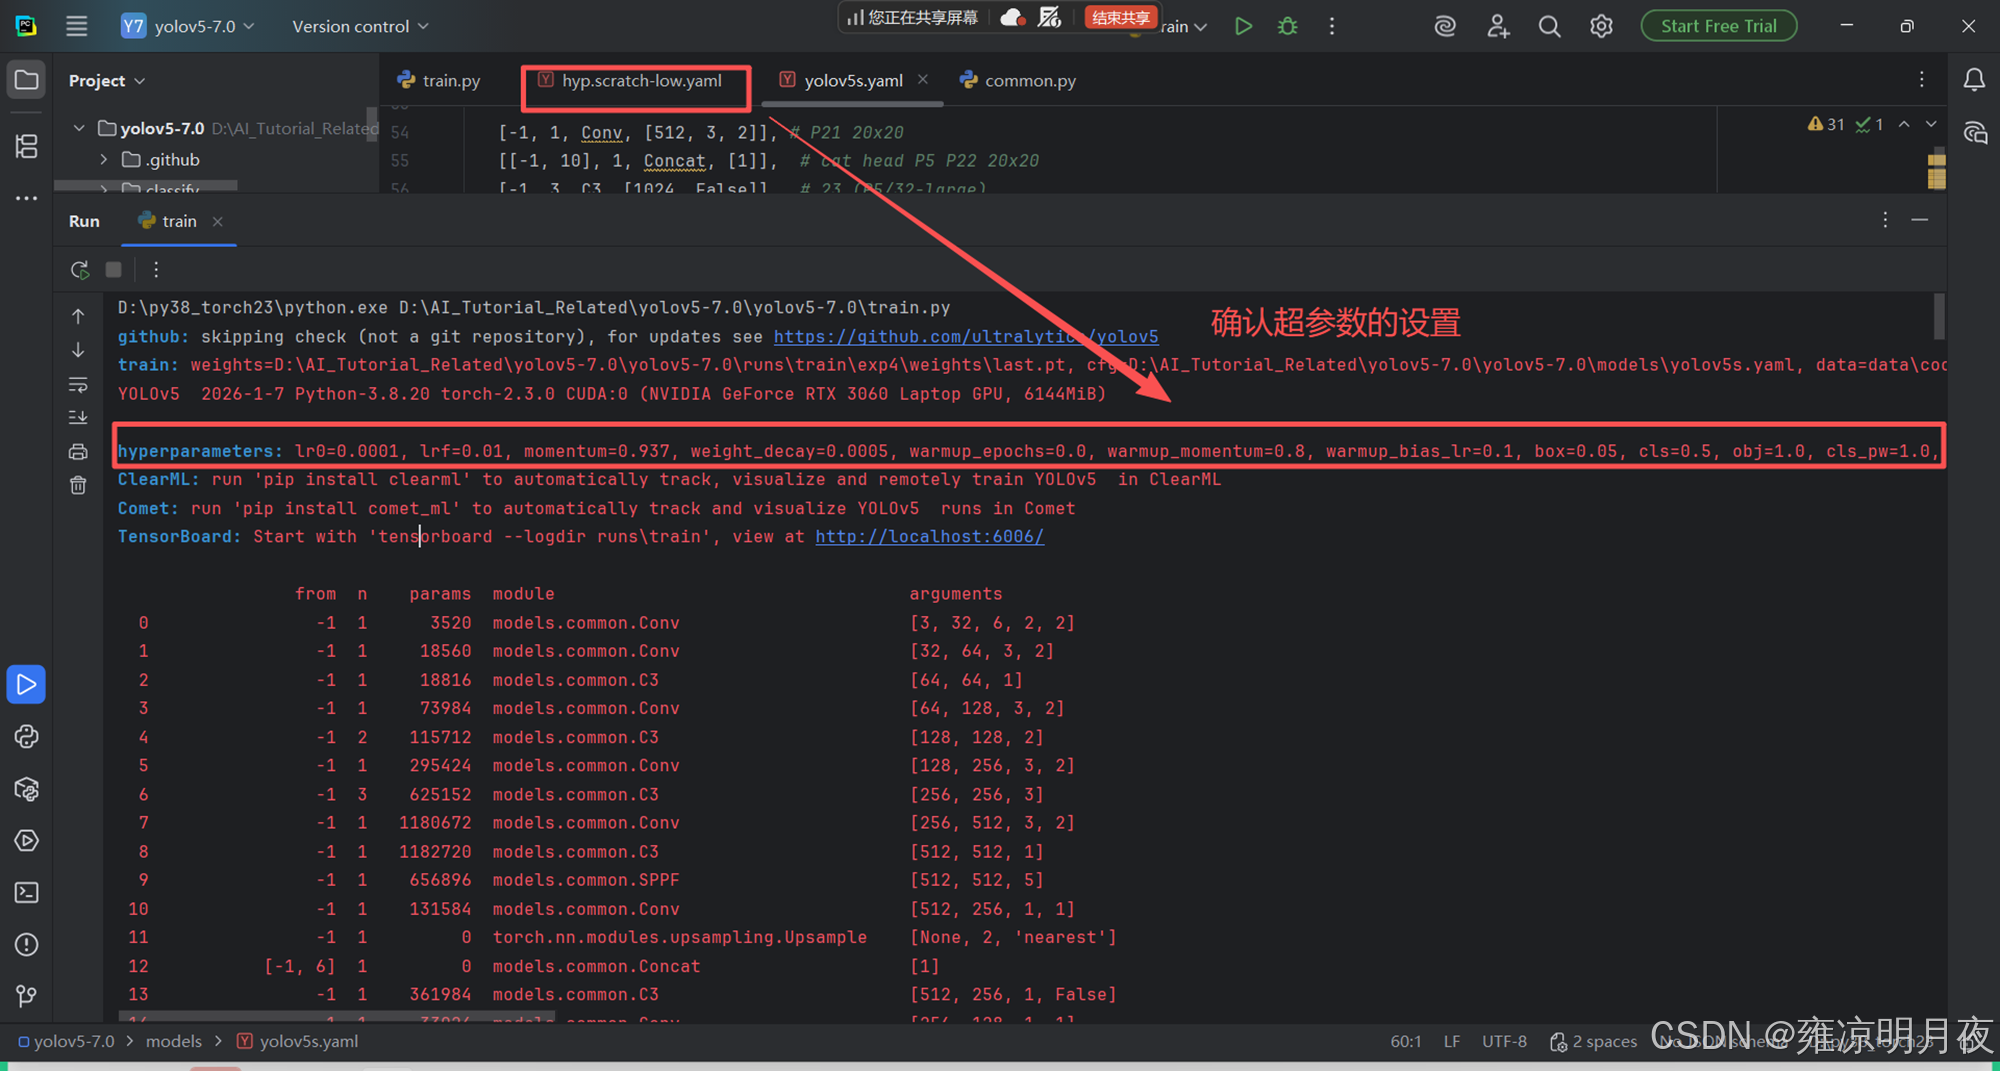Viewport: 2000px width, 1071px height.
Task: Switch to the hyp.scratch-low.yaml tab
Action: point(631,80)
